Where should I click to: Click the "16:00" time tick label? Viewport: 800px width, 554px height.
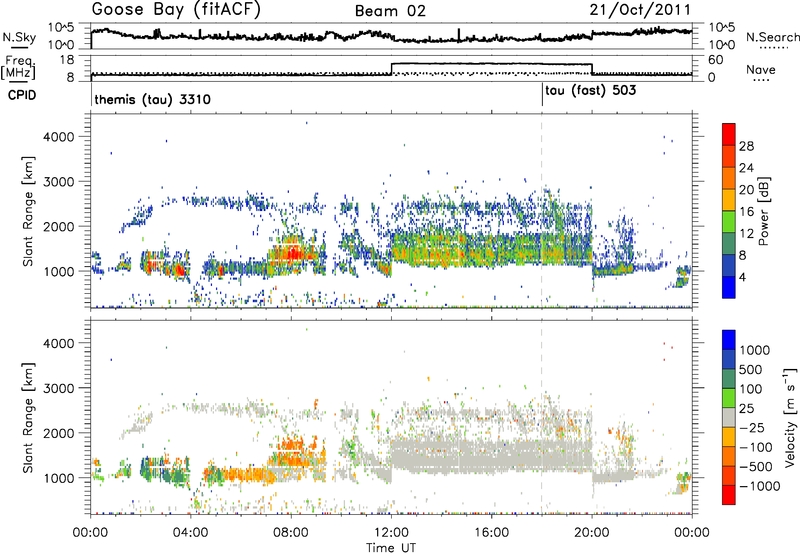click(491, 533)
